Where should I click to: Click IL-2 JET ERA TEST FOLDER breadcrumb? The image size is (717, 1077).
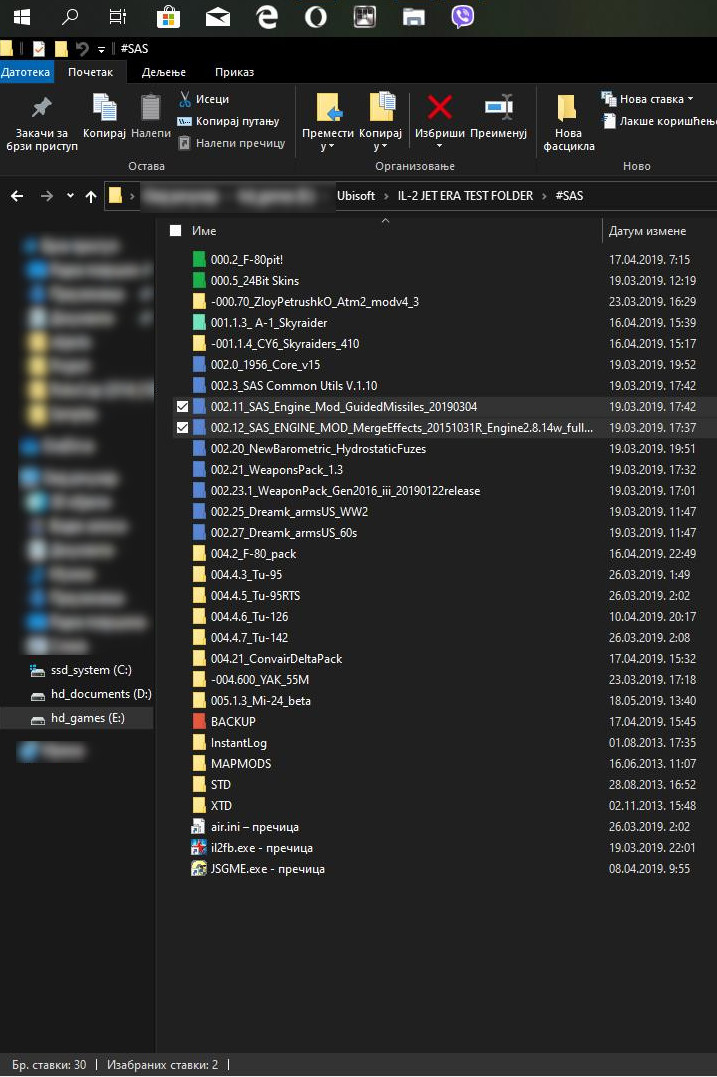pos(465,196)
